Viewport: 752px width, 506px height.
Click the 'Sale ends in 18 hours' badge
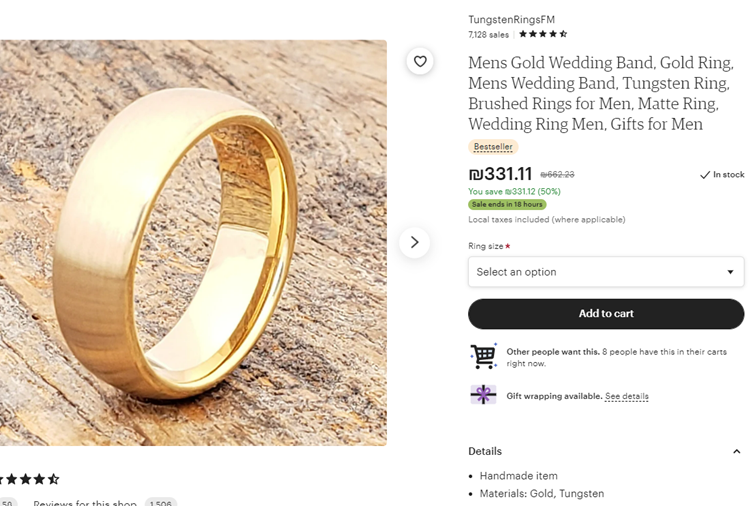click(x=507, y=205)
